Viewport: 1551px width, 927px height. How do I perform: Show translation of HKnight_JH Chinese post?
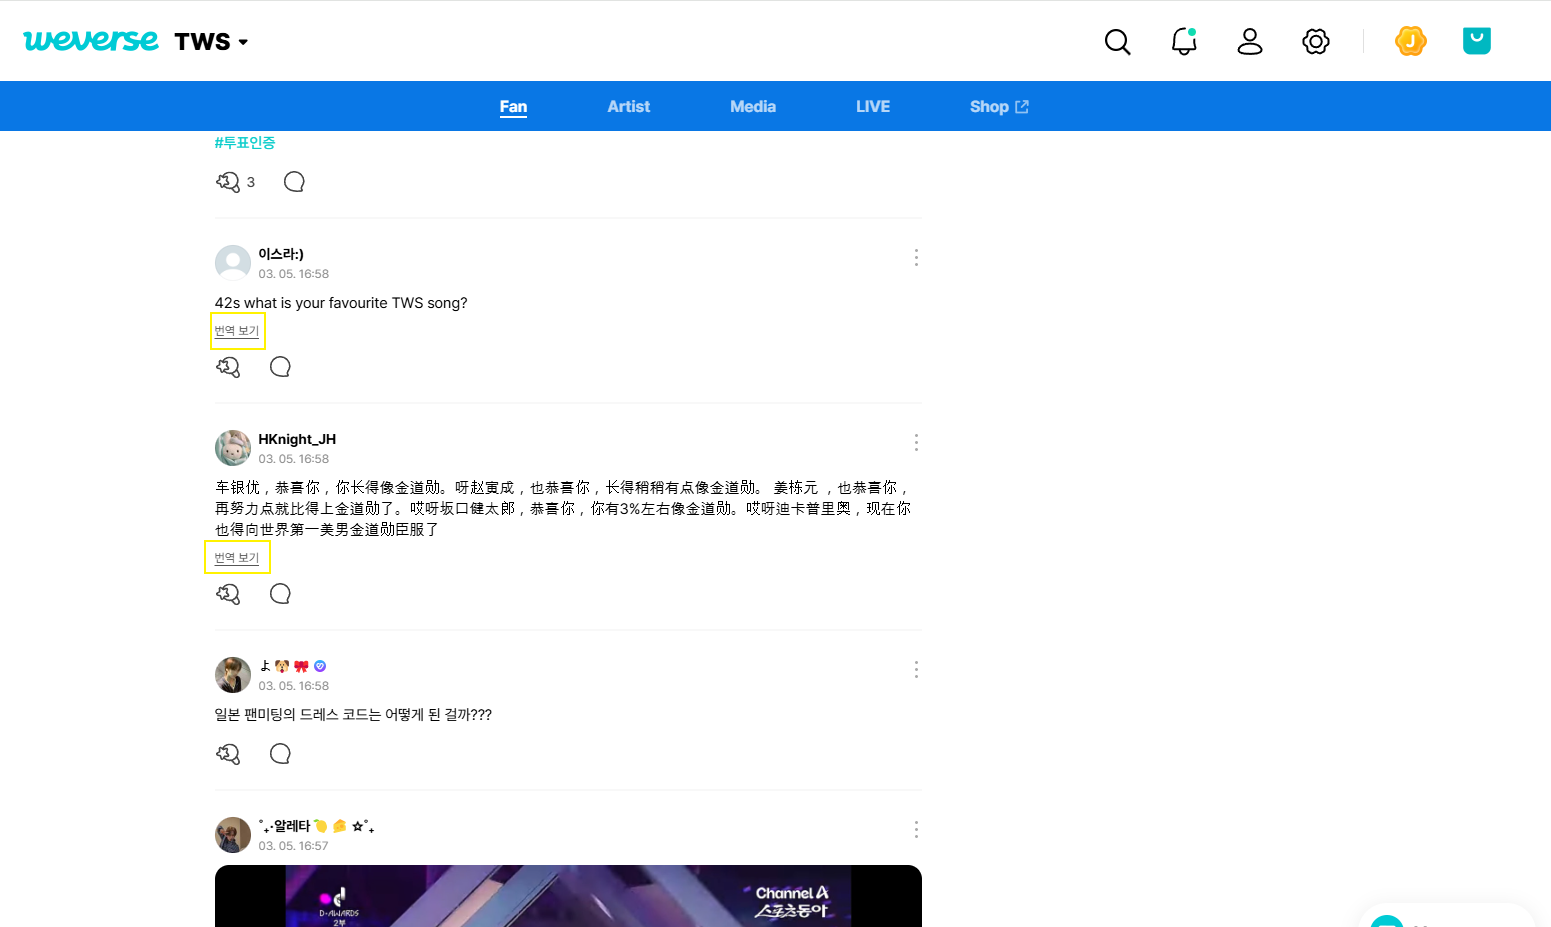[237, 558]
